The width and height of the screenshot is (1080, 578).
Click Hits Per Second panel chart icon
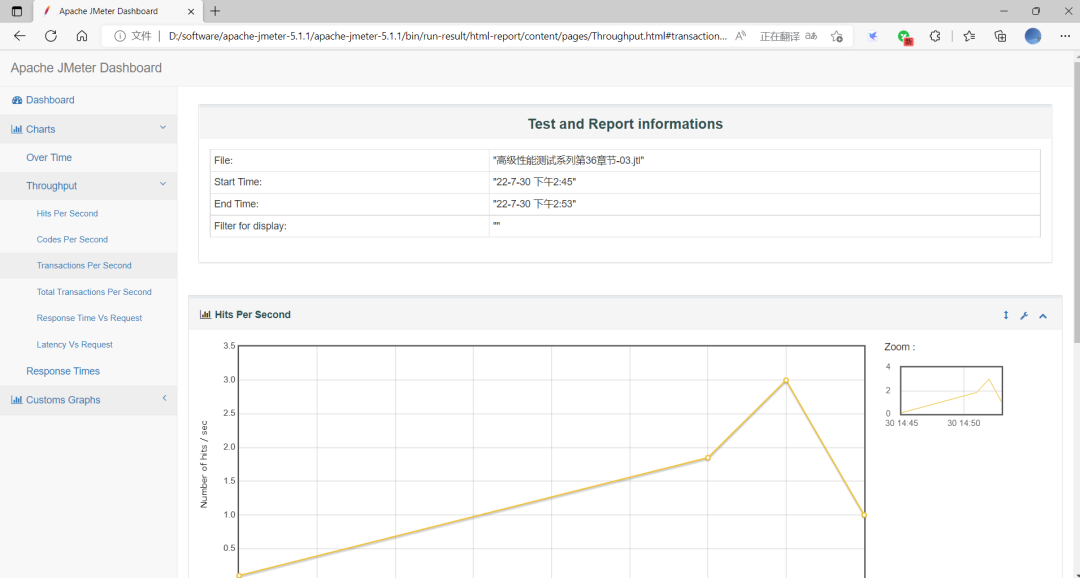click(x=205, y=314)
